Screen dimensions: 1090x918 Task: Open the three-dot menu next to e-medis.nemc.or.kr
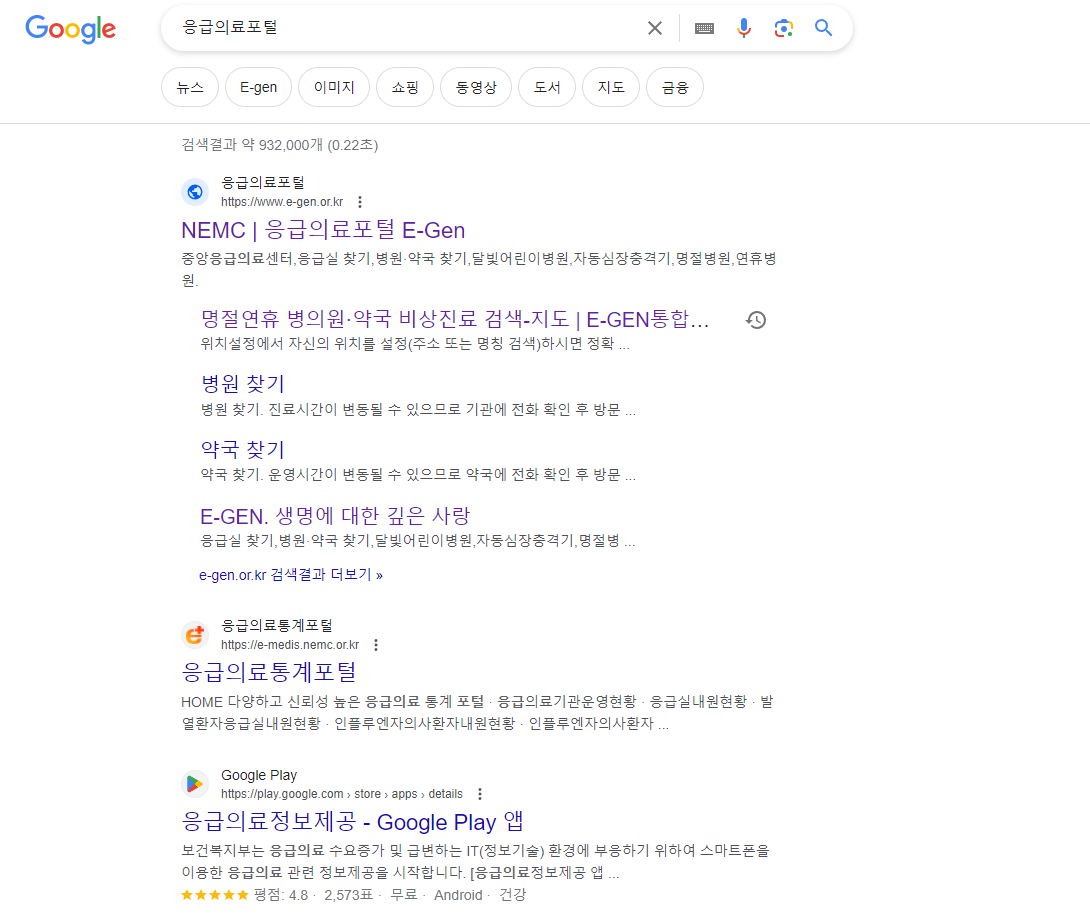coord(375,645)
